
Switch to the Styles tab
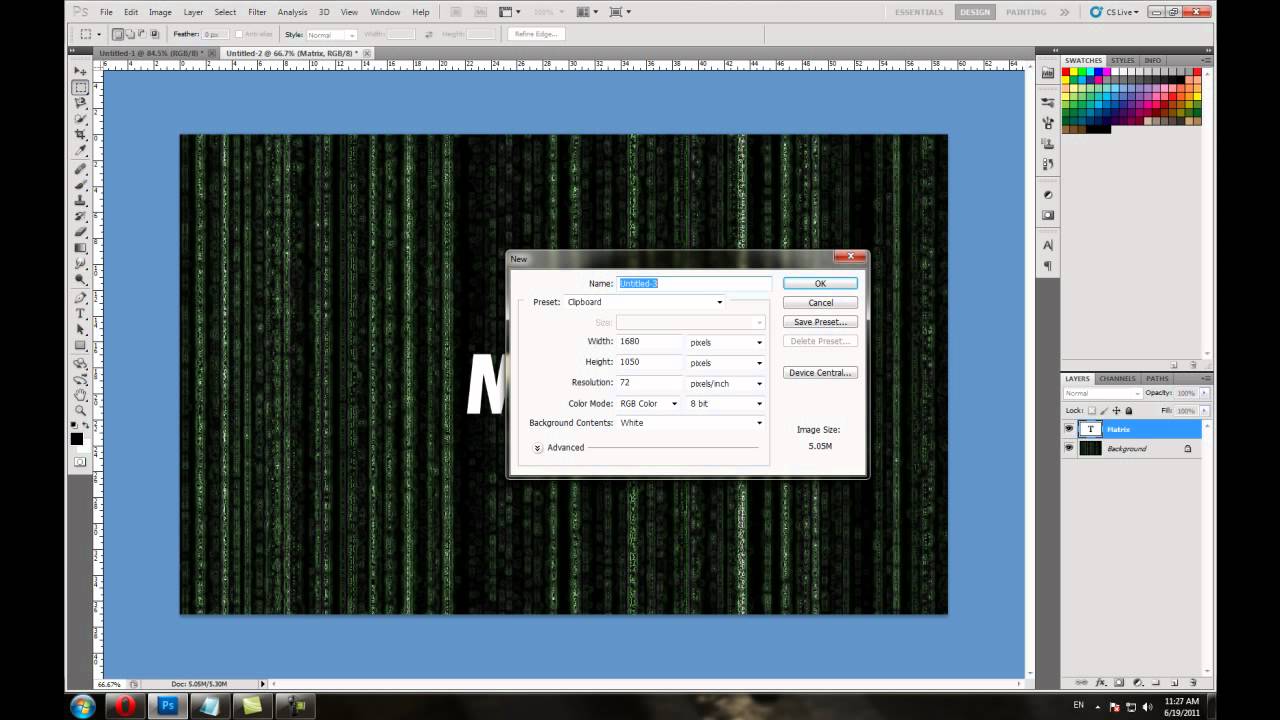1122,61
